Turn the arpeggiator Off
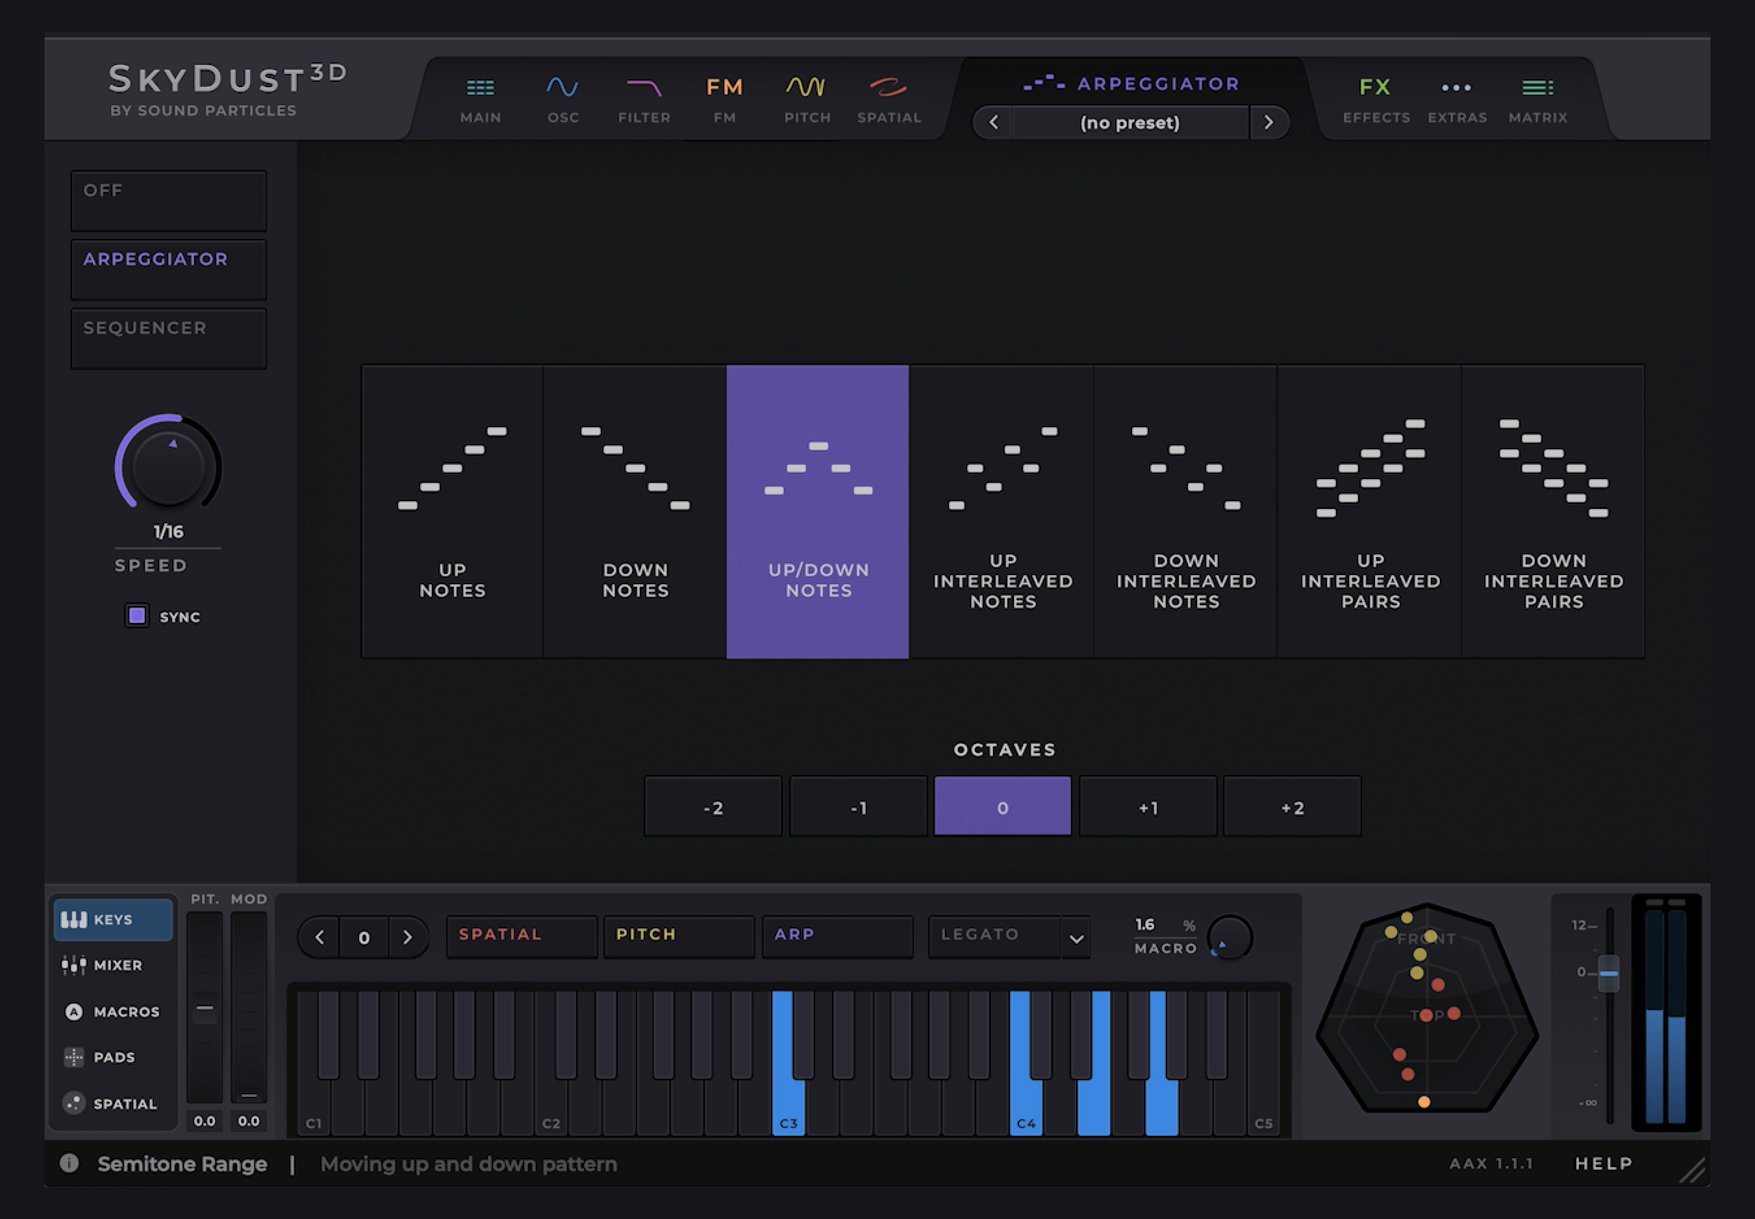This screenshot has width=1755, height=1219. pyautogui.click(x=168, y=200)
